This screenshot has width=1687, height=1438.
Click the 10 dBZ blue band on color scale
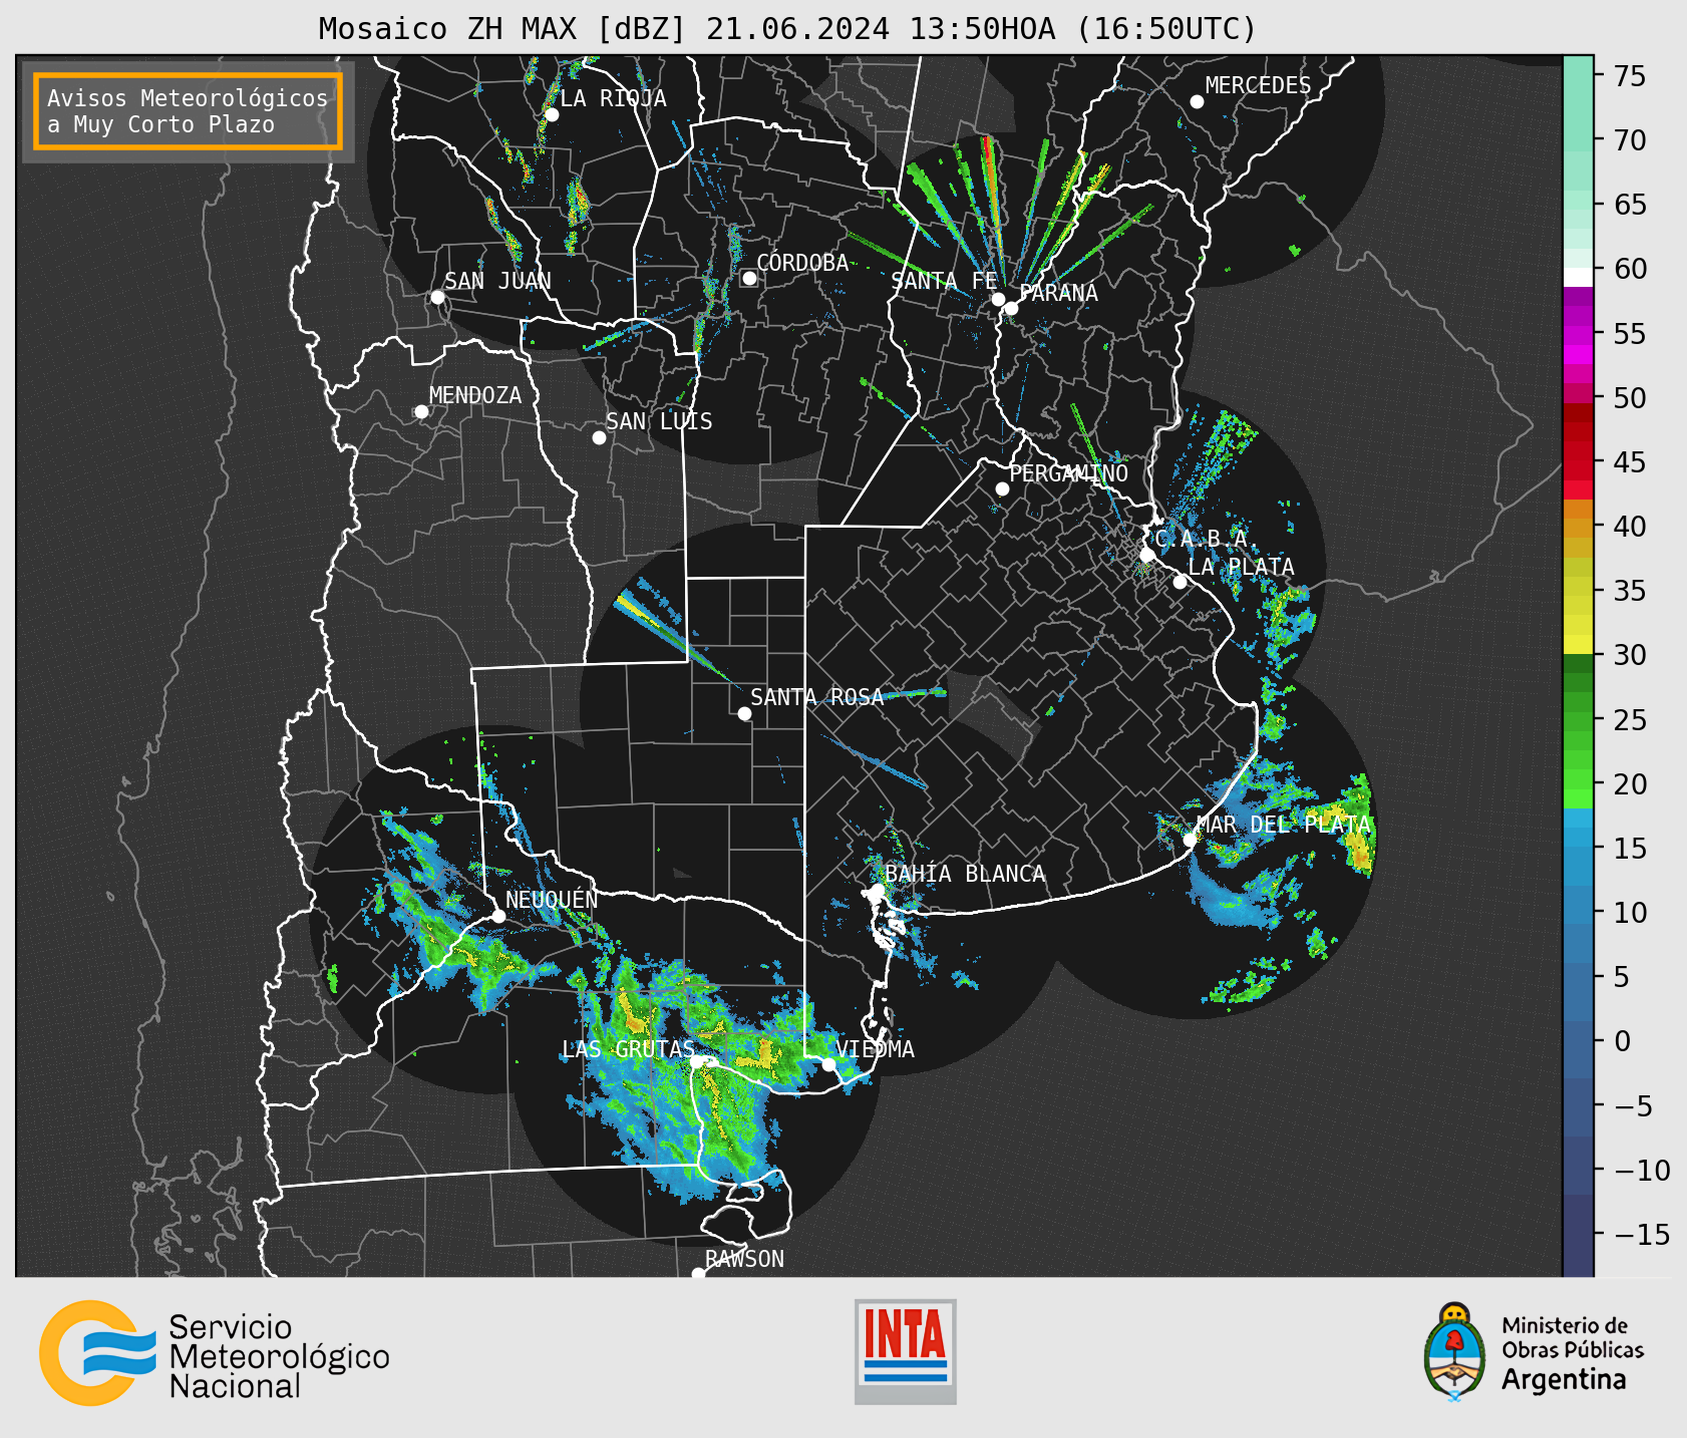pos(1578,912)
